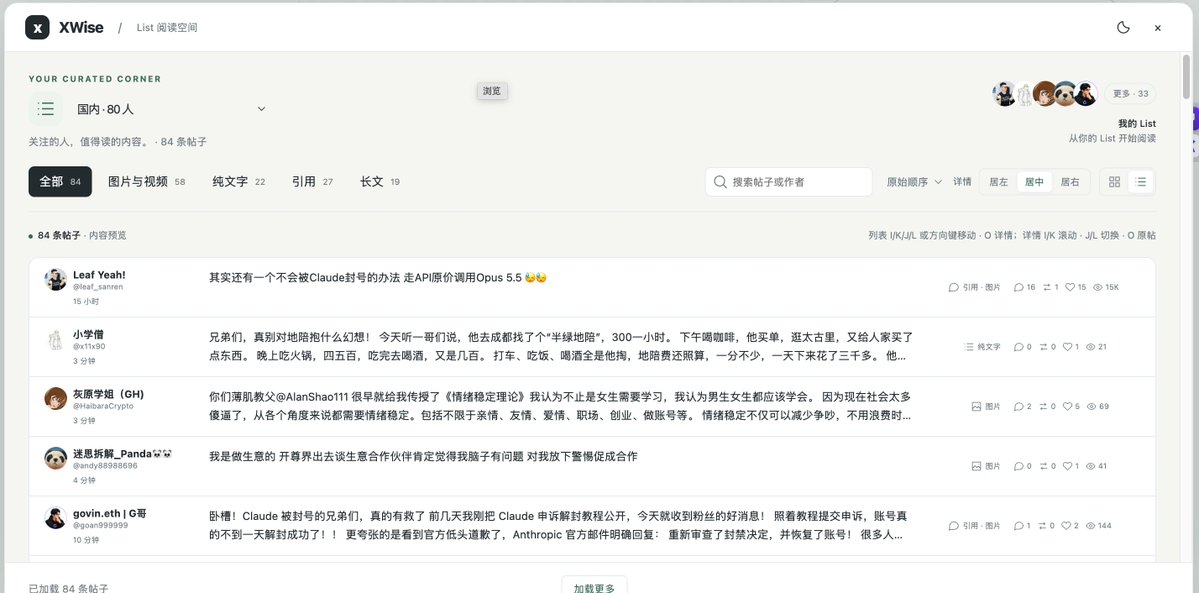Click the vertical scrollbar thumb
Image resolution: width=1199 pixels, height=593 pixels.
tap(1186, 77)
